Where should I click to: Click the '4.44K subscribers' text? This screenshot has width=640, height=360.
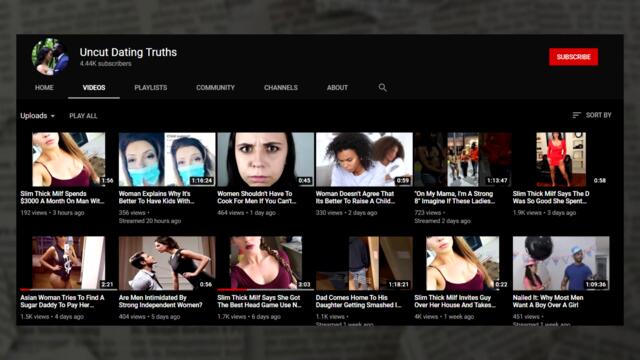106,64
